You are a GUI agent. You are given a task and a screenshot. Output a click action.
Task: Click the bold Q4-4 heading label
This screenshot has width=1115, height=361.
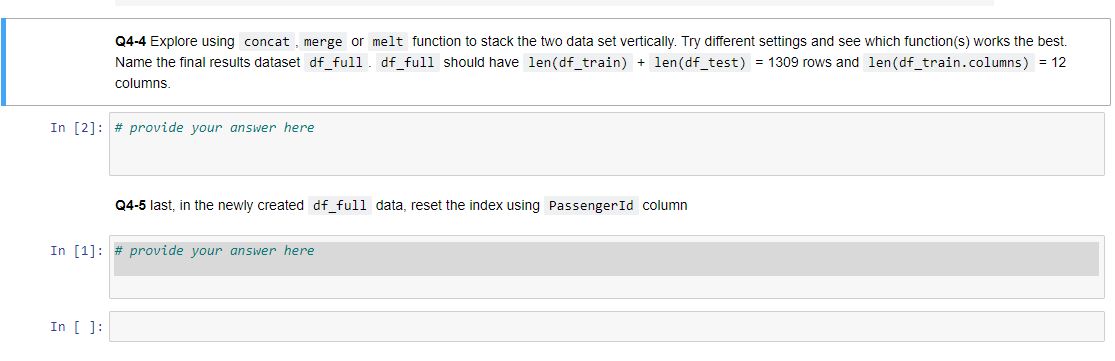coord(131,41)
